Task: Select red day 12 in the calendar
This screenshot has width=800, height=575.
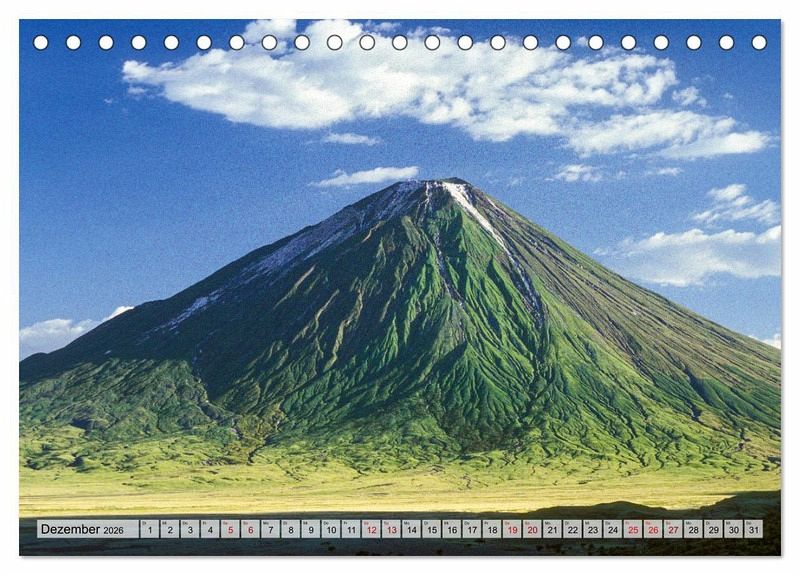Action: click(x=371, y=530)
